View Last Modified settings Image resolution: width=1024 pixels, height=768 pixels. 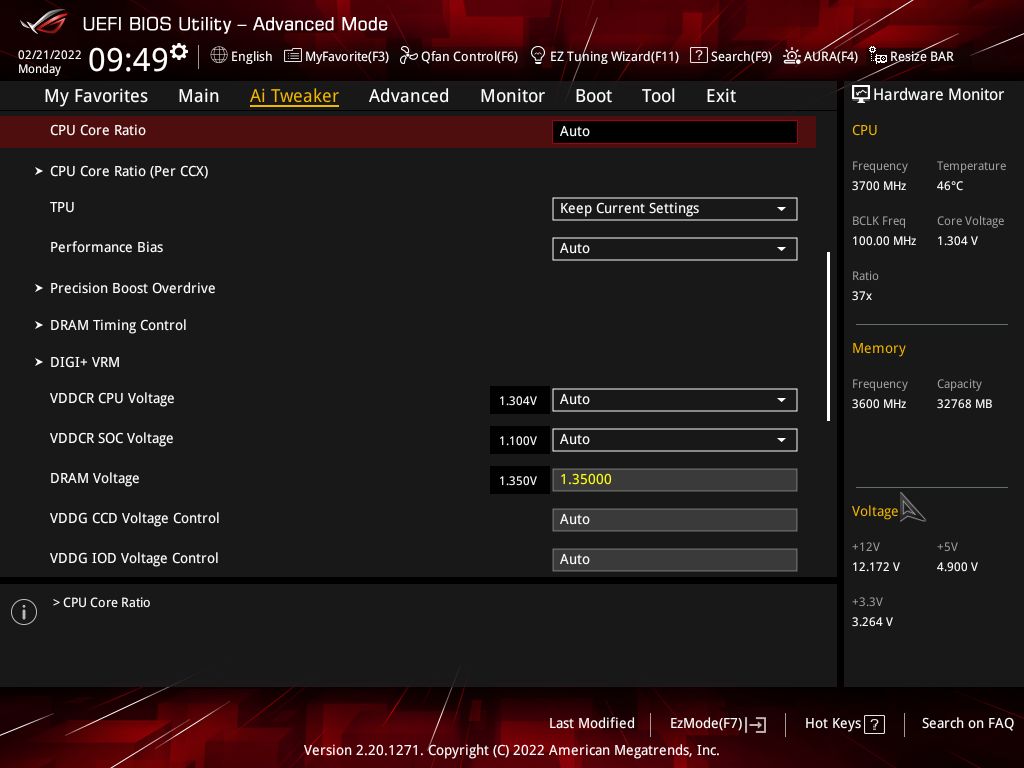(592, 724)
